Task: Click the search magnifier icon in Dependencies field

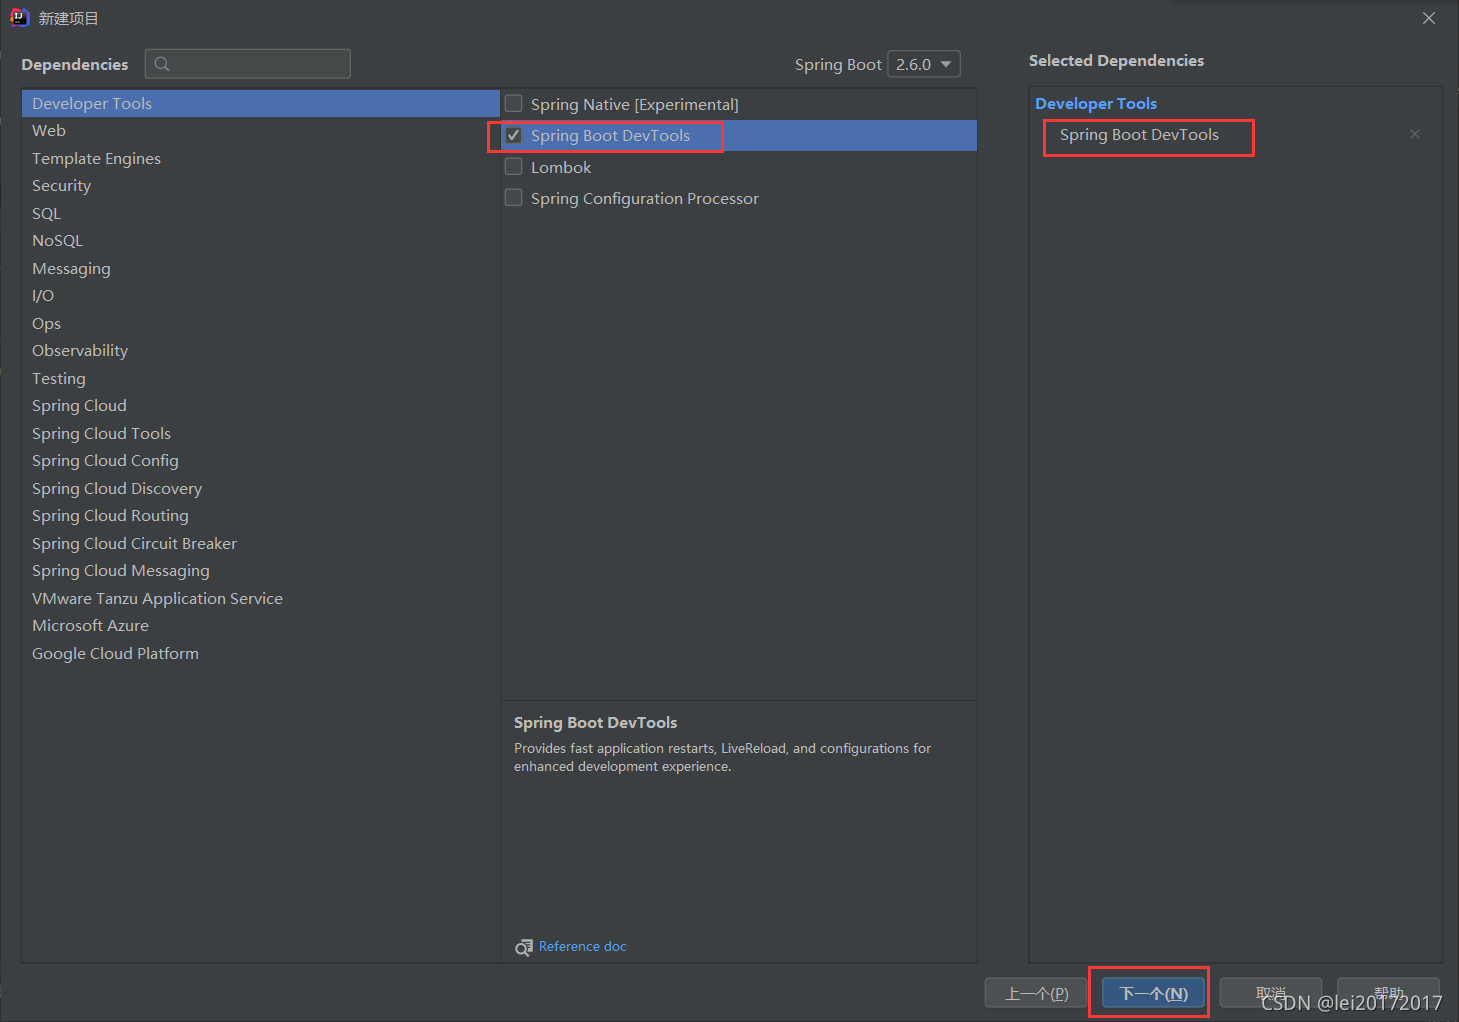Action: point(162,64)
